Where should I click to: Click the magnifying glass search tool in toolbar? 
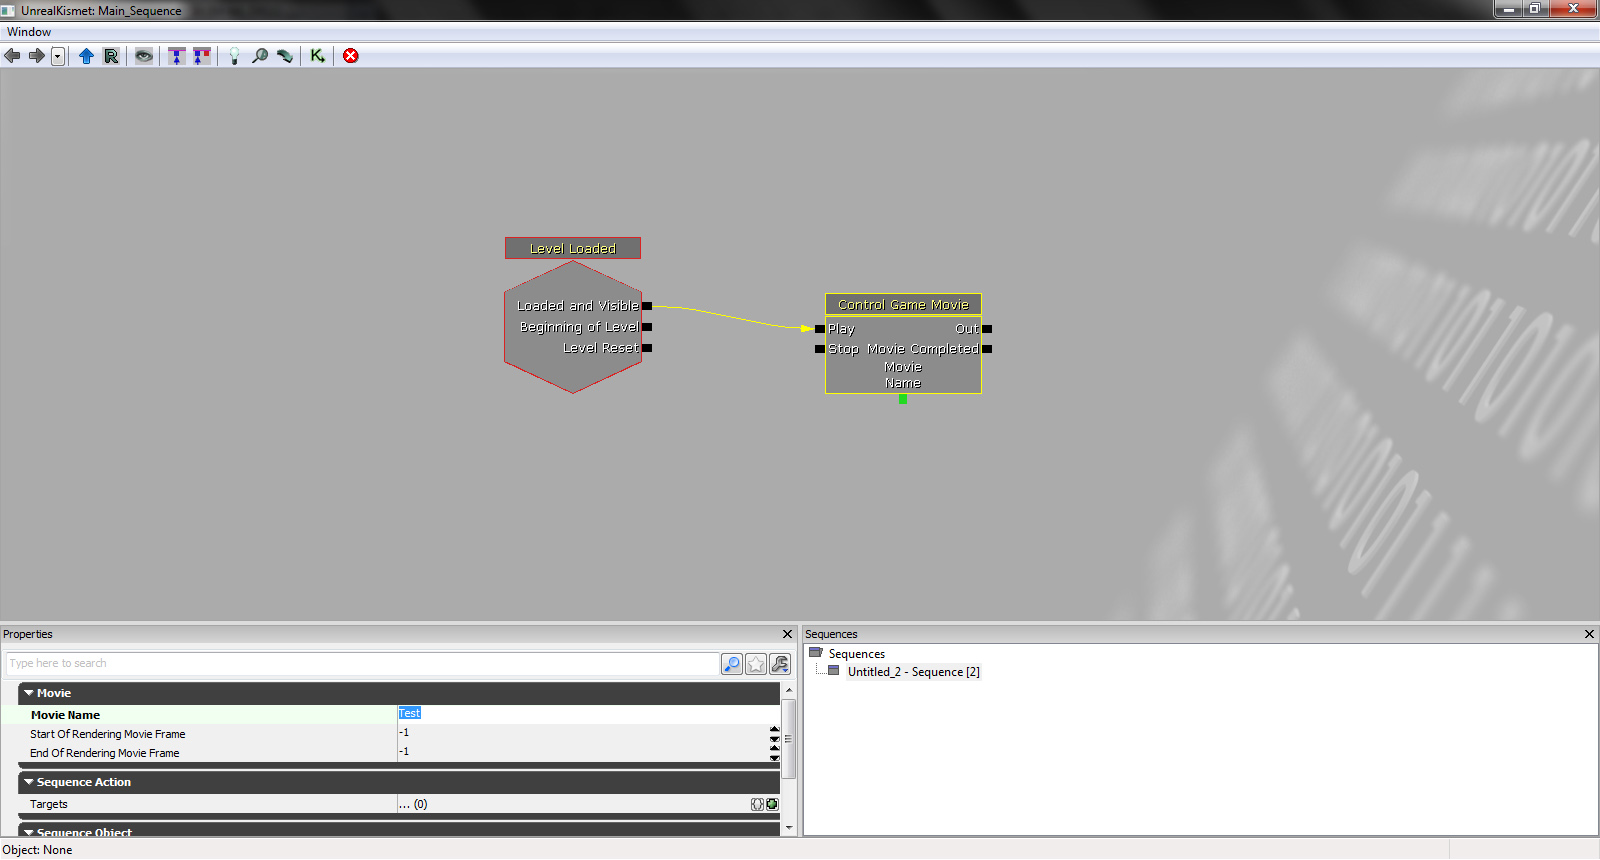(x=260, y=56)
